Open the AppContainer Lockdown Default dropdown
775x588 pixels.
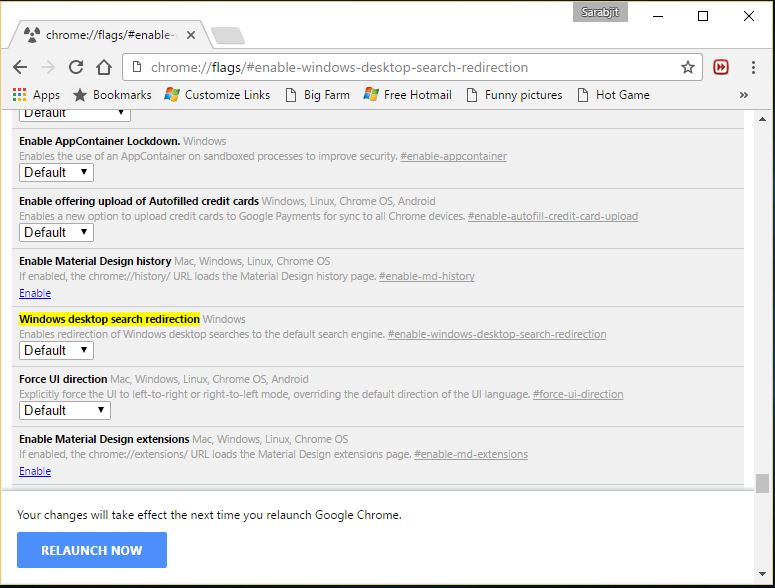(x=56, y=172)
